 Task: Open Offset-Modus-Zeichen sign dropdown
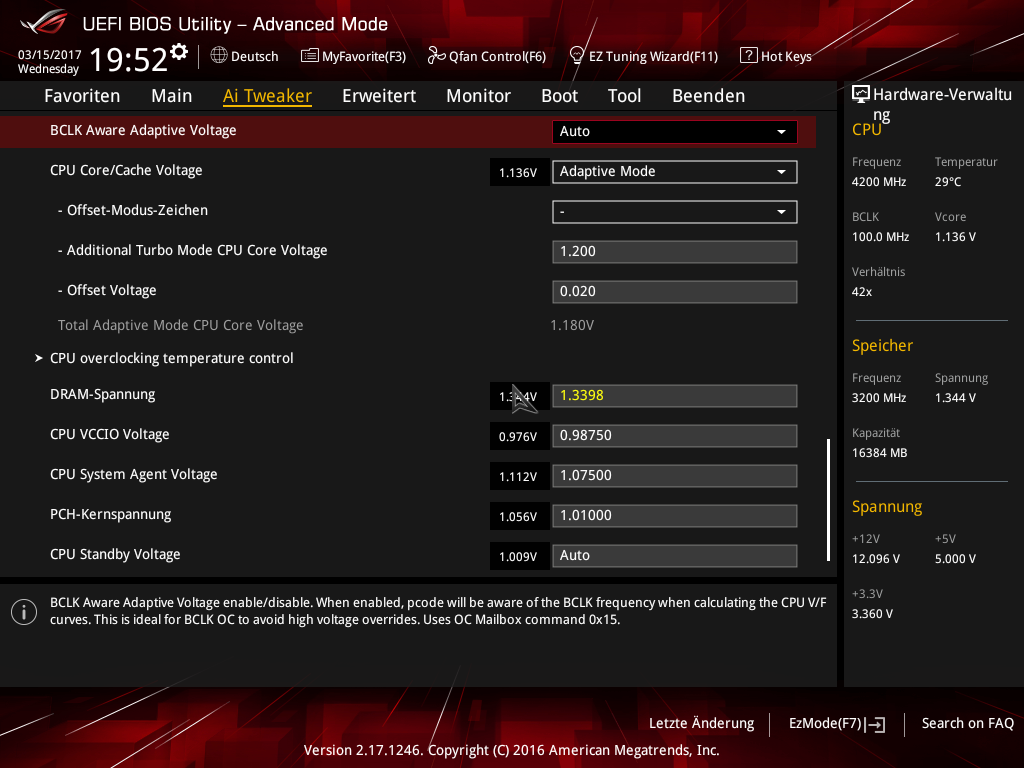[x=675, y=212]
